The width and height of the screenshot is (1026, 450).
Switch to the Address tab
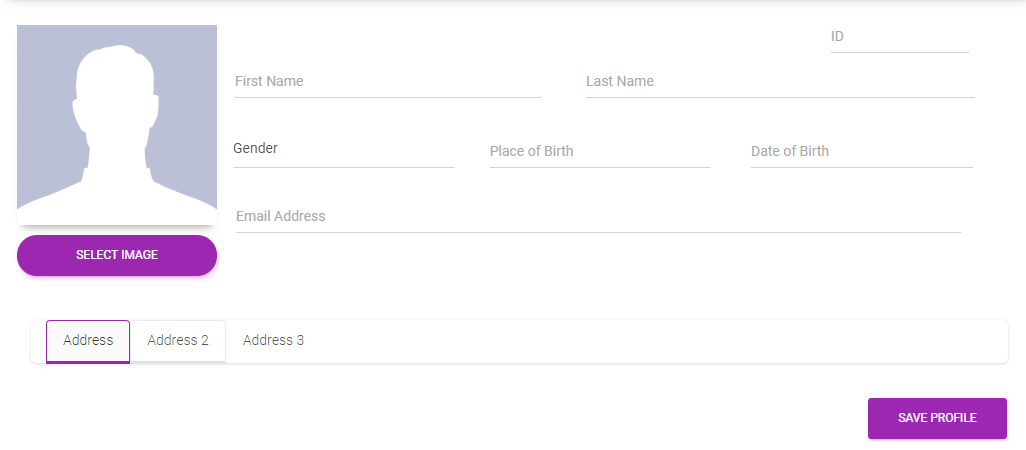click(x=88, y=341)
